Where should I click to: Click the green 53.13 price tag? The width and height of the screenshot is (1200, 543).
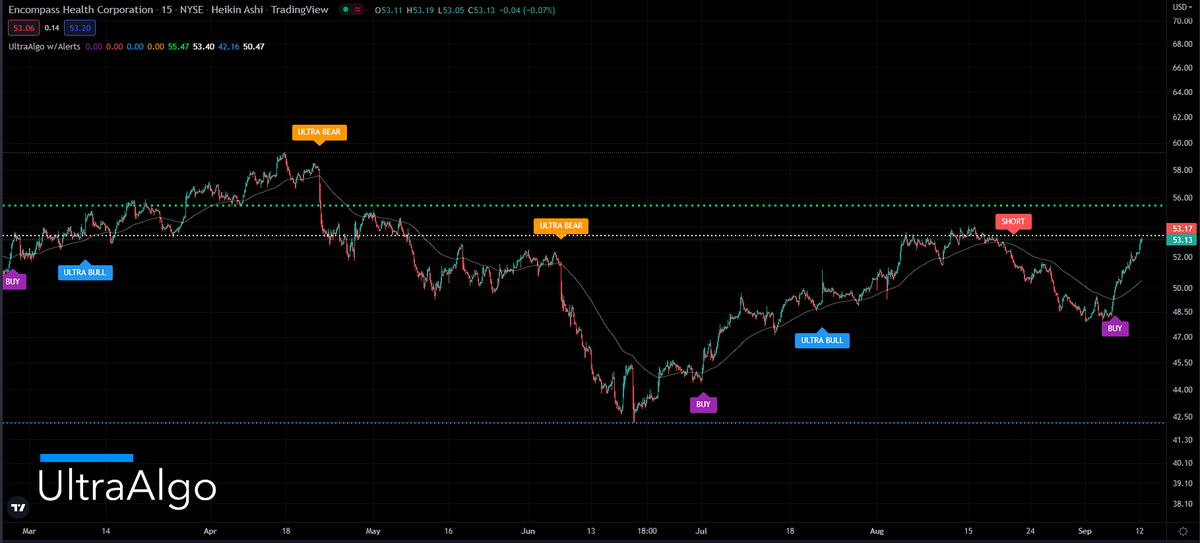[1182, 240]
